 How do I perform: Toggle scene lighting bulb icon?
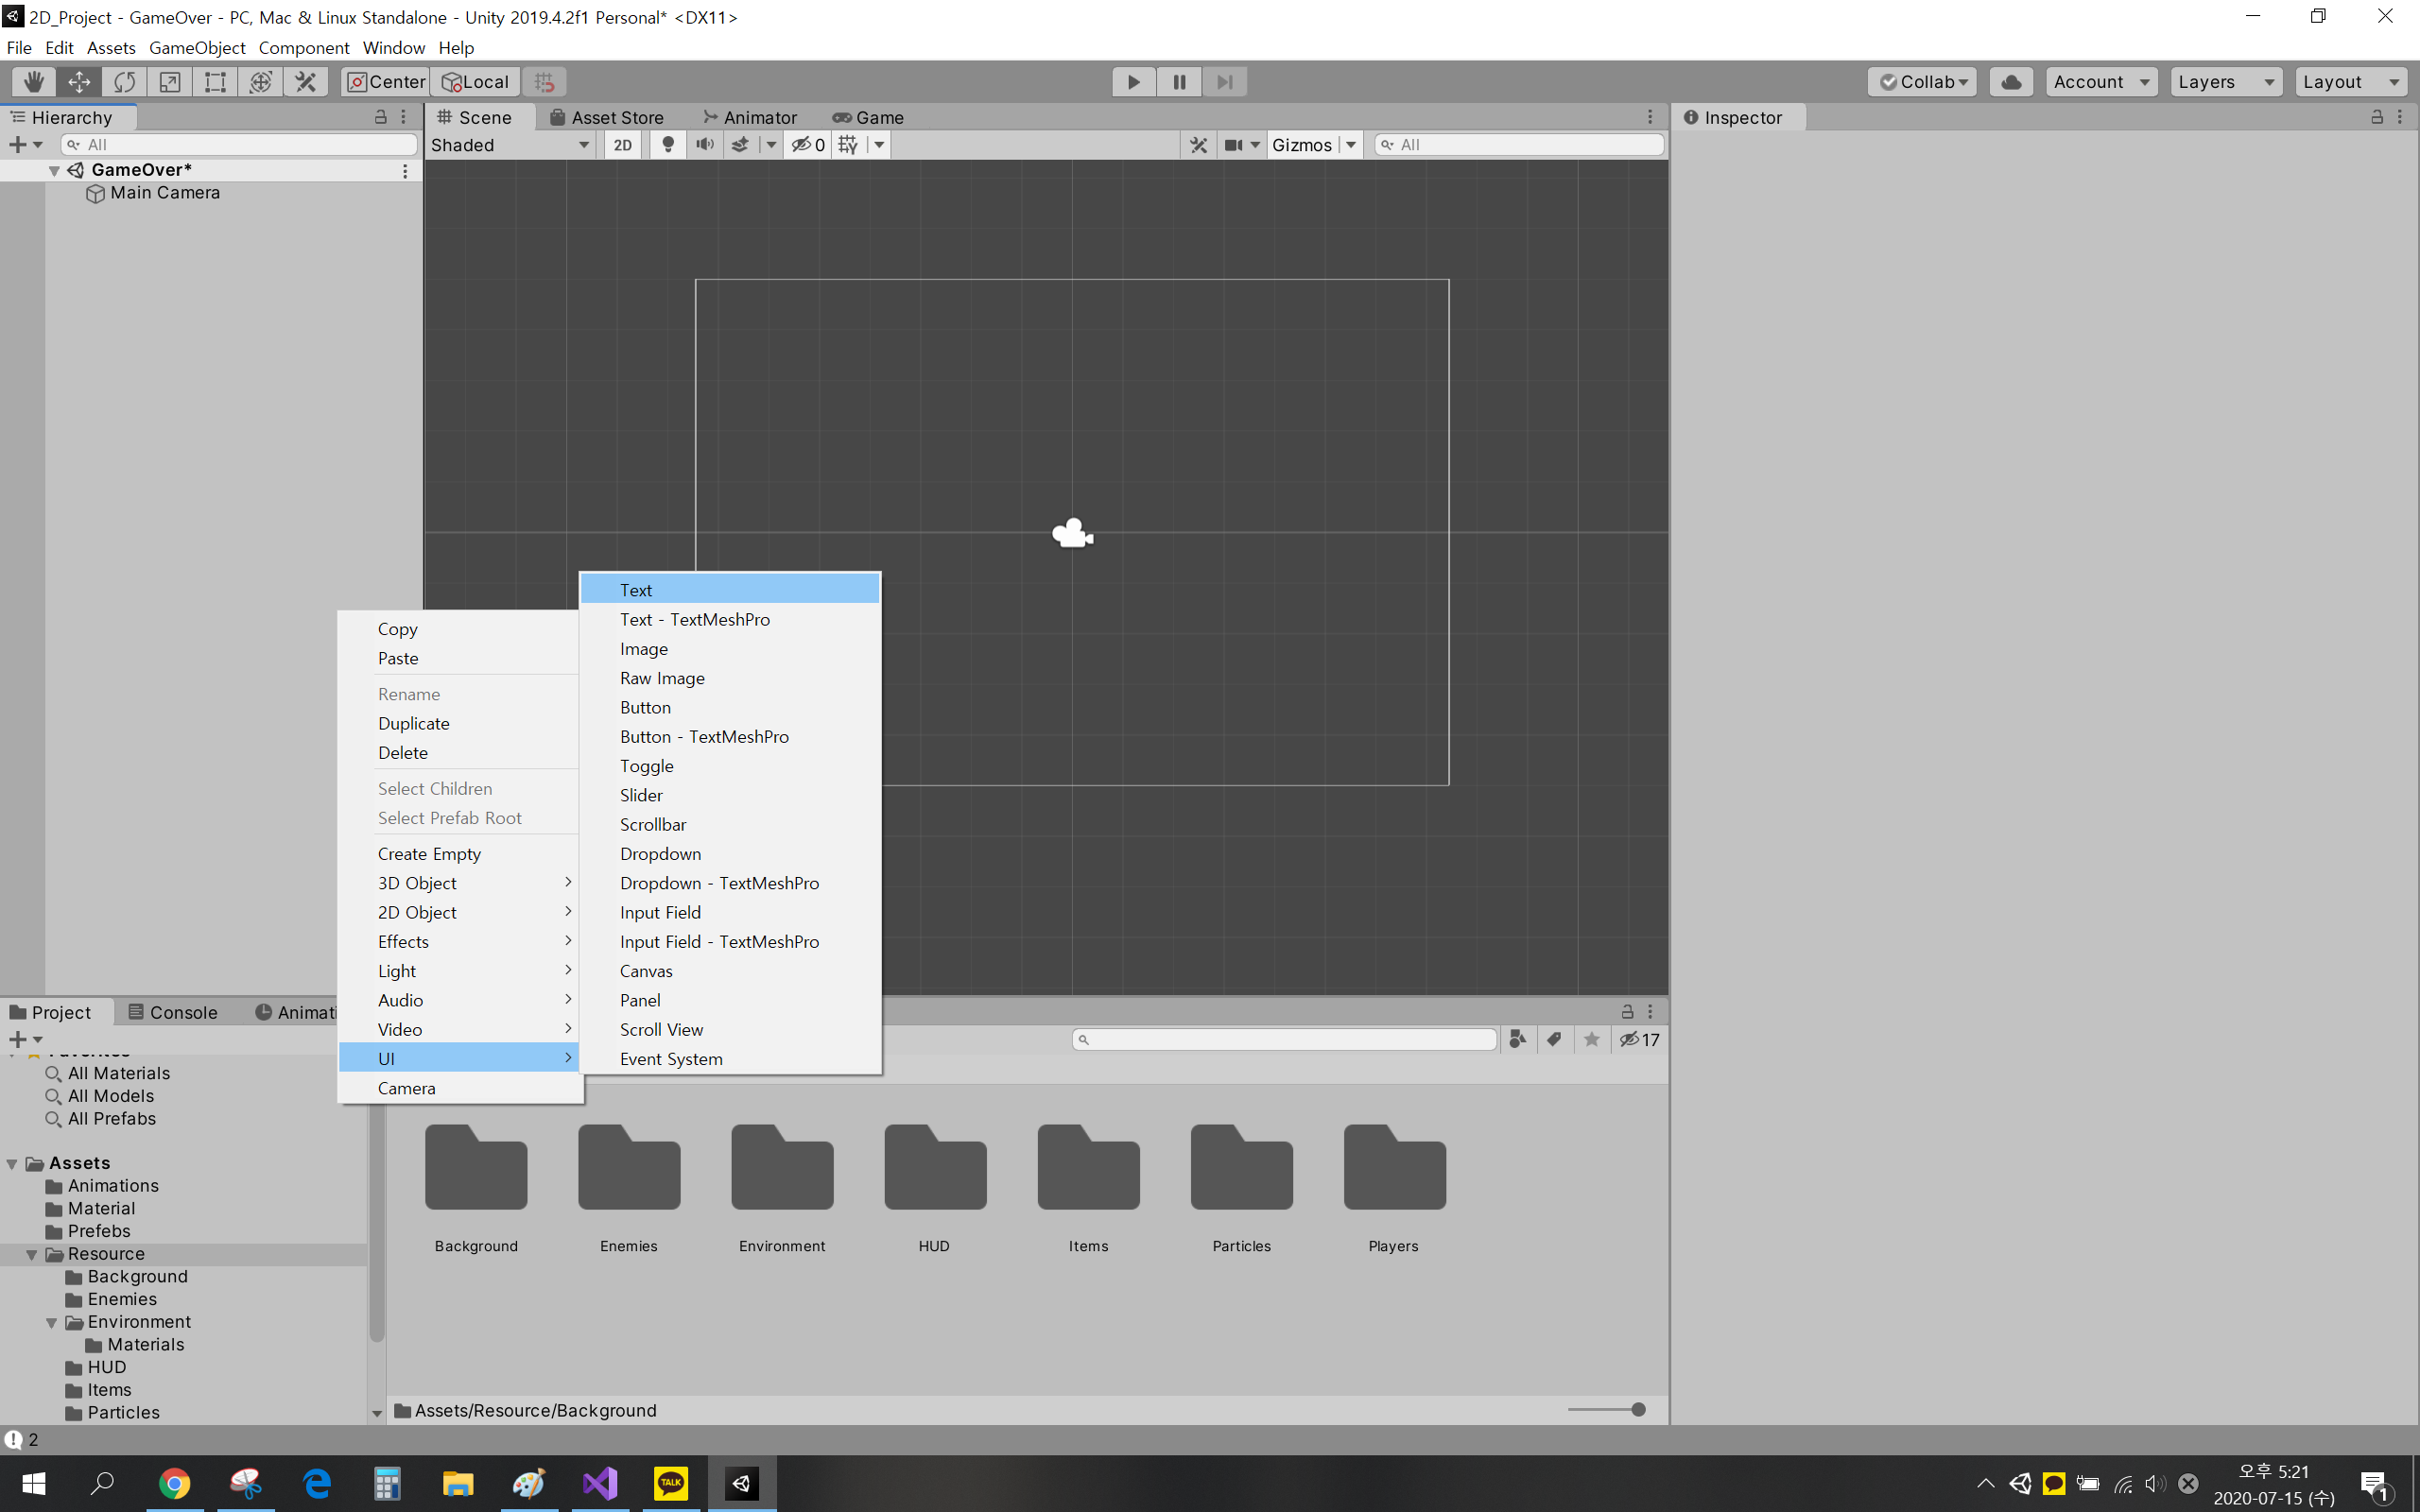click(x=668, y=145)
